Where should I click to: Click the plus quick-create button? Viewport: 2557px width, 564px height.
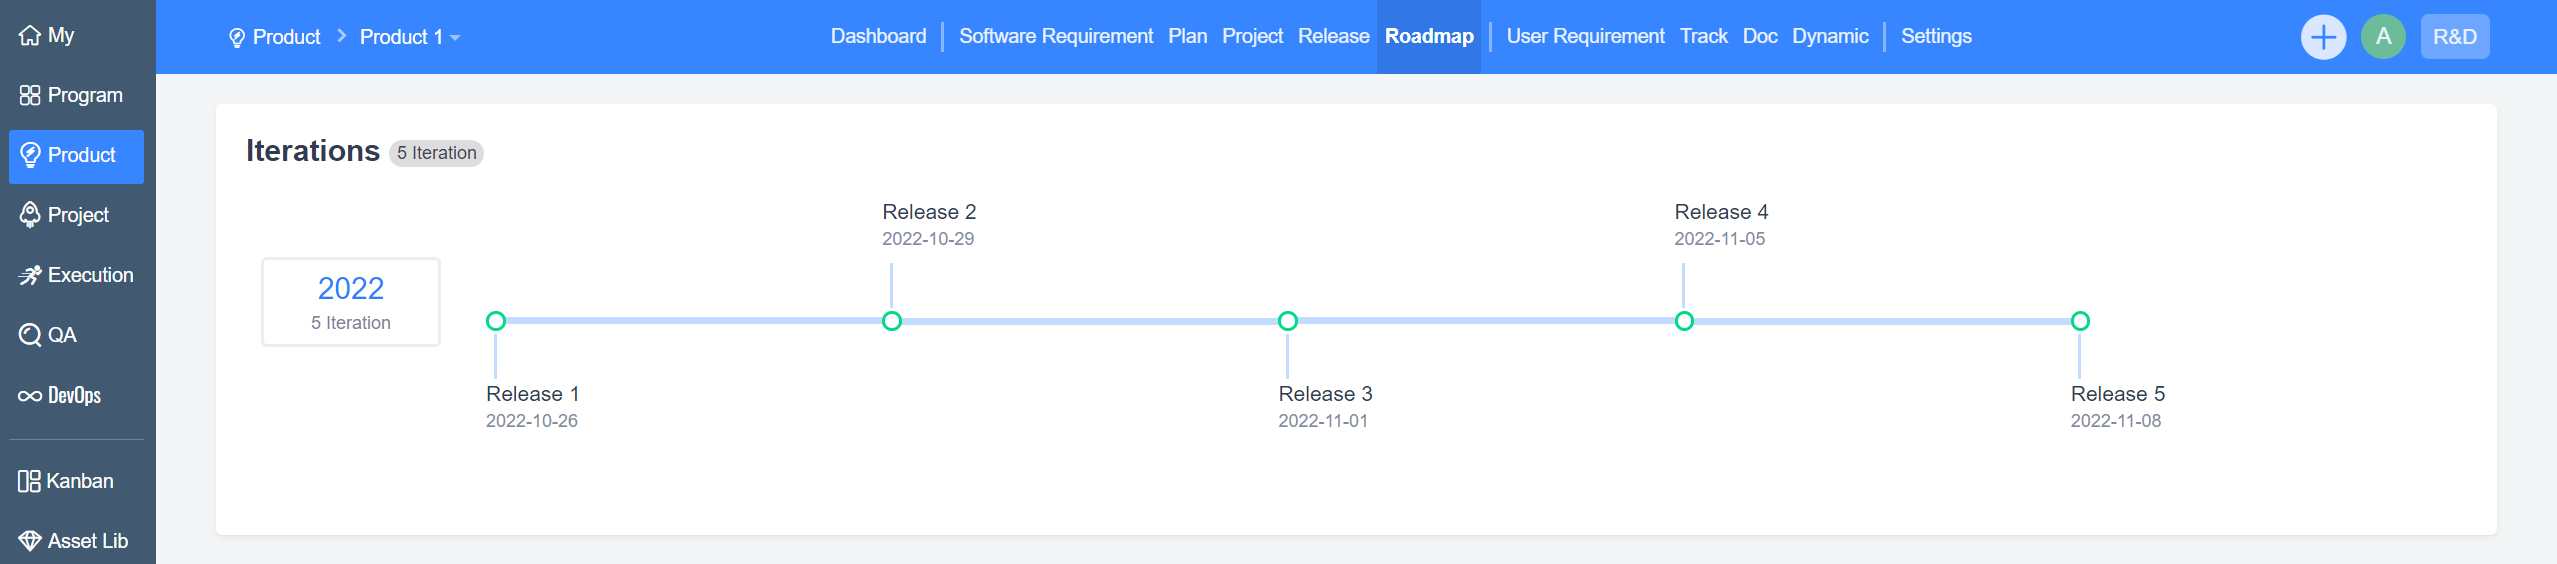[x=2323, y=37]
